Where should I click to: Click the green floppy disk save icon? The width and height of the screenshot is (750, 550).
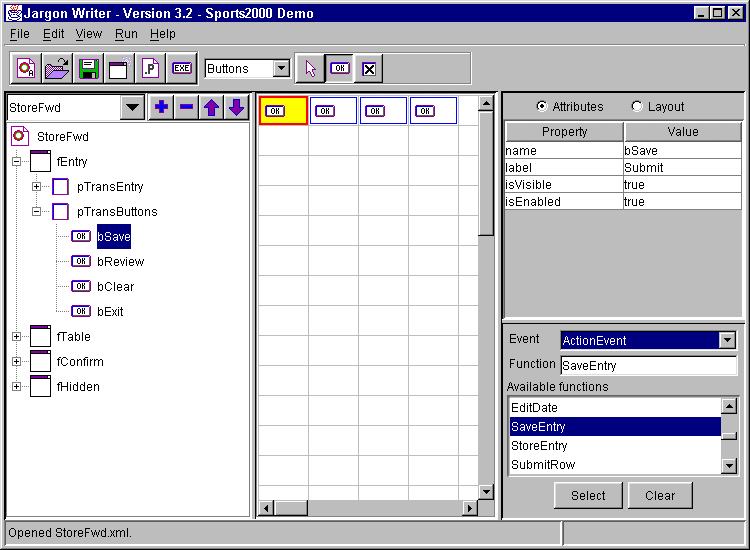click(88, 69)
